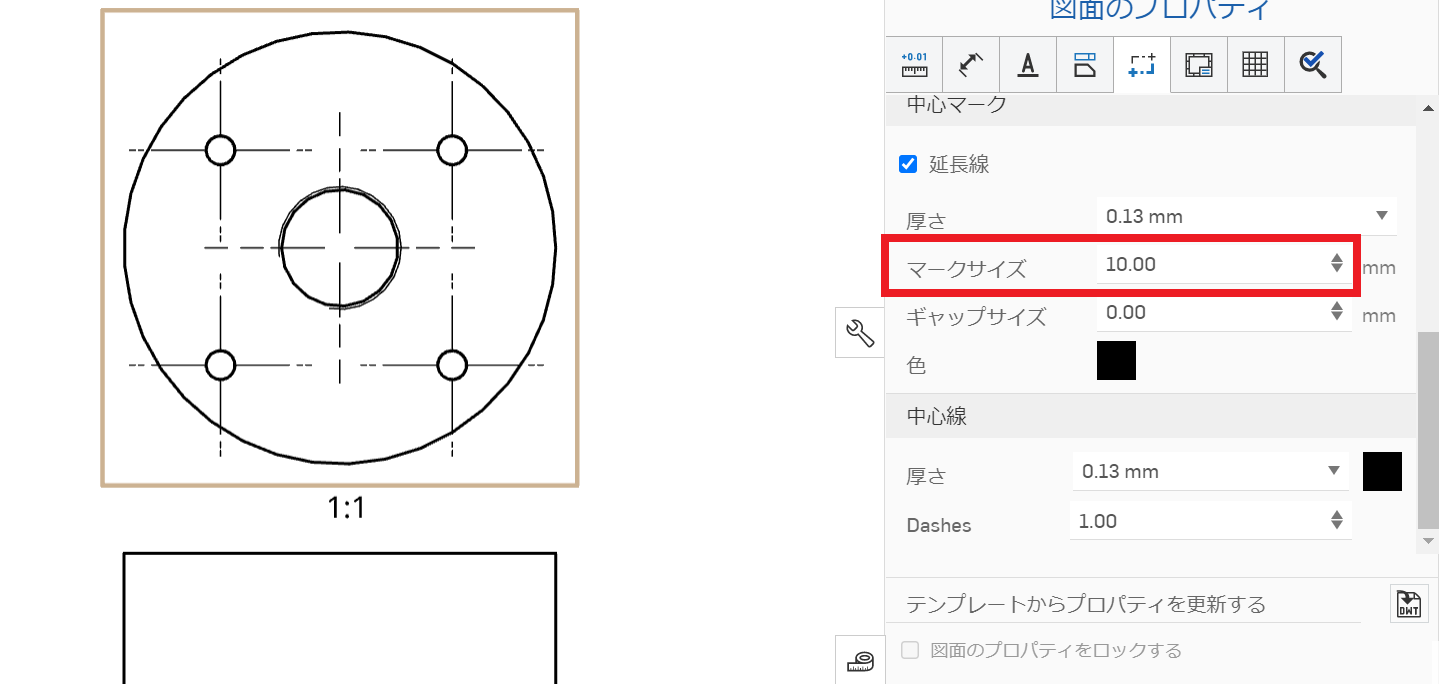Open the 中心マーク 色 black swatch
Viewport: 1439px width, 684px height.
point(1116,361)
